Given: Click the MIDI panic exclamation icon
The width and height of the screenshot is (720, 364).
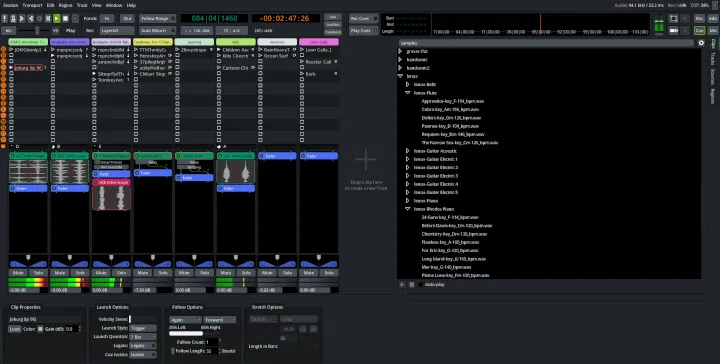Looking at the screenshot, I should coord(5,18).
